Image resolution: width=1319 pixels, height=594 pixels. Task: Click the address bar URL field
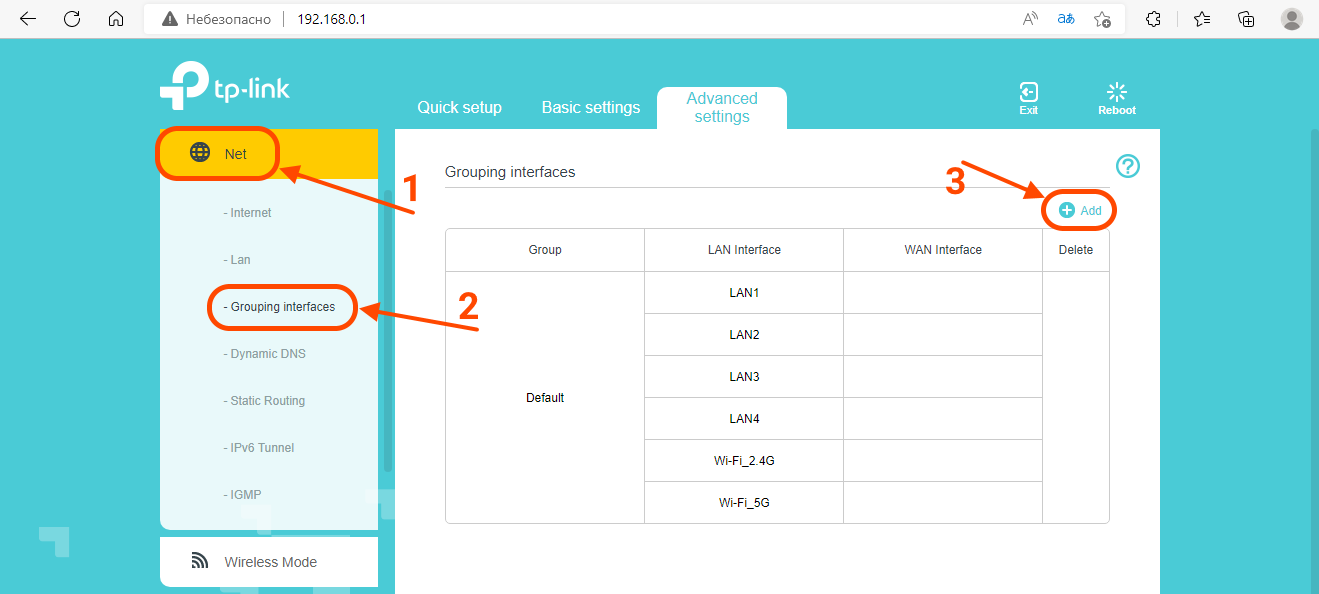600,19
